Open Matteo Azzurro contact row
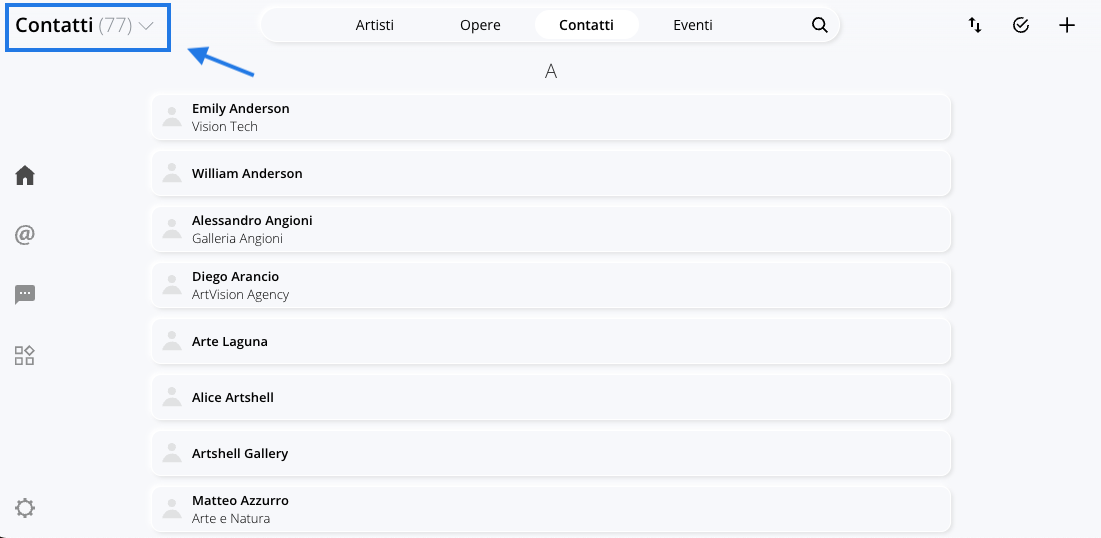Image resolution: width=1101 pixels, height=538 pixels. [x=551, y=509]
